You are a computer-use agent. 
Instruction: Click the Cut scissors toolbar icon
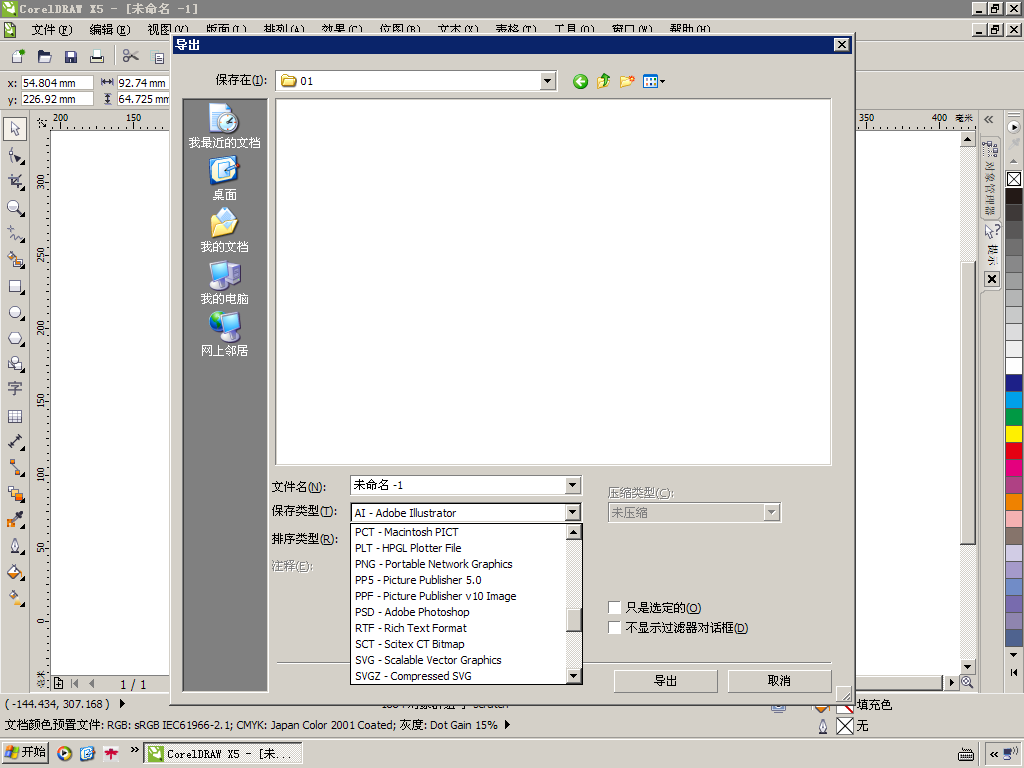[131, 56]
